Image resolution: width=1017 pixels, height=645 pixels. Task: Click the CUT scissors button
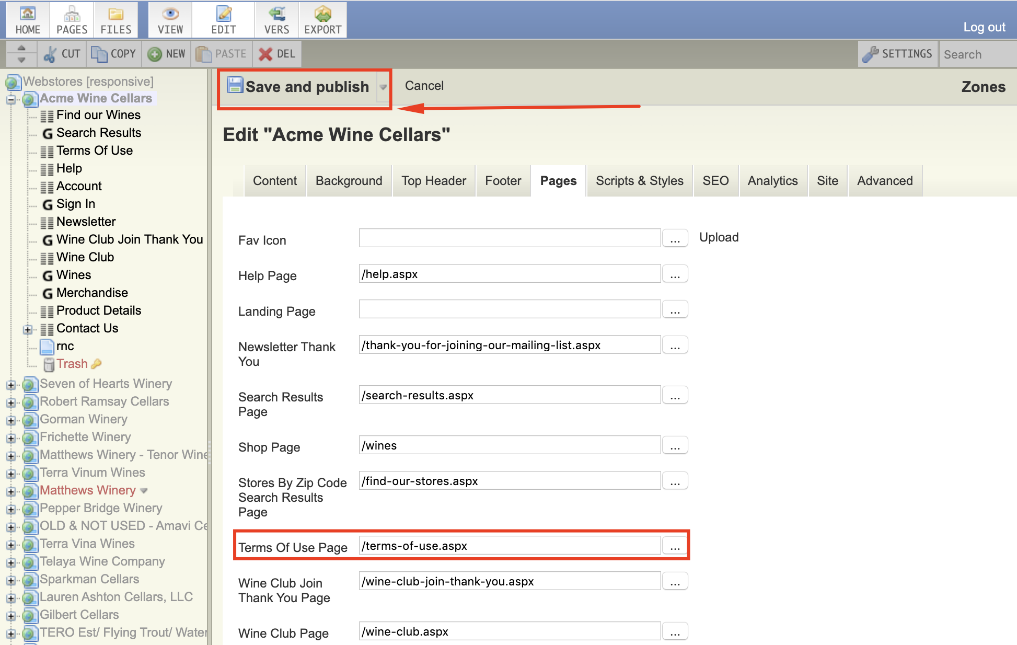[x=62, y=54]
